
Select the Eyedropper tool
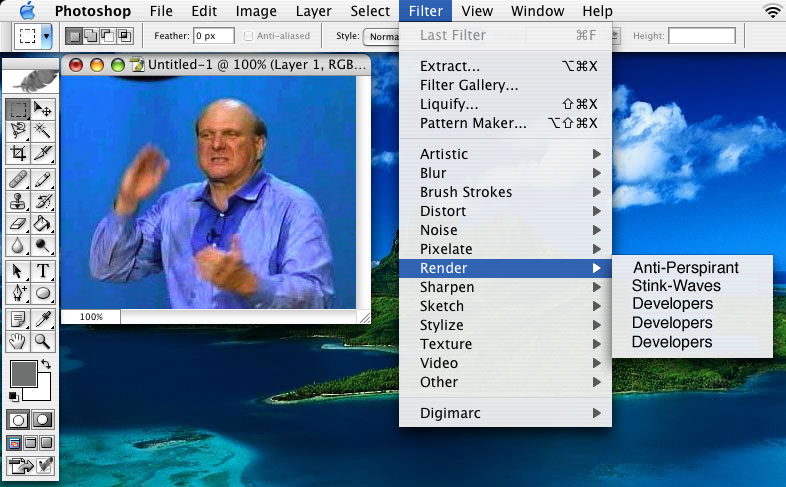pyautogui.click(x=43, y=319)
